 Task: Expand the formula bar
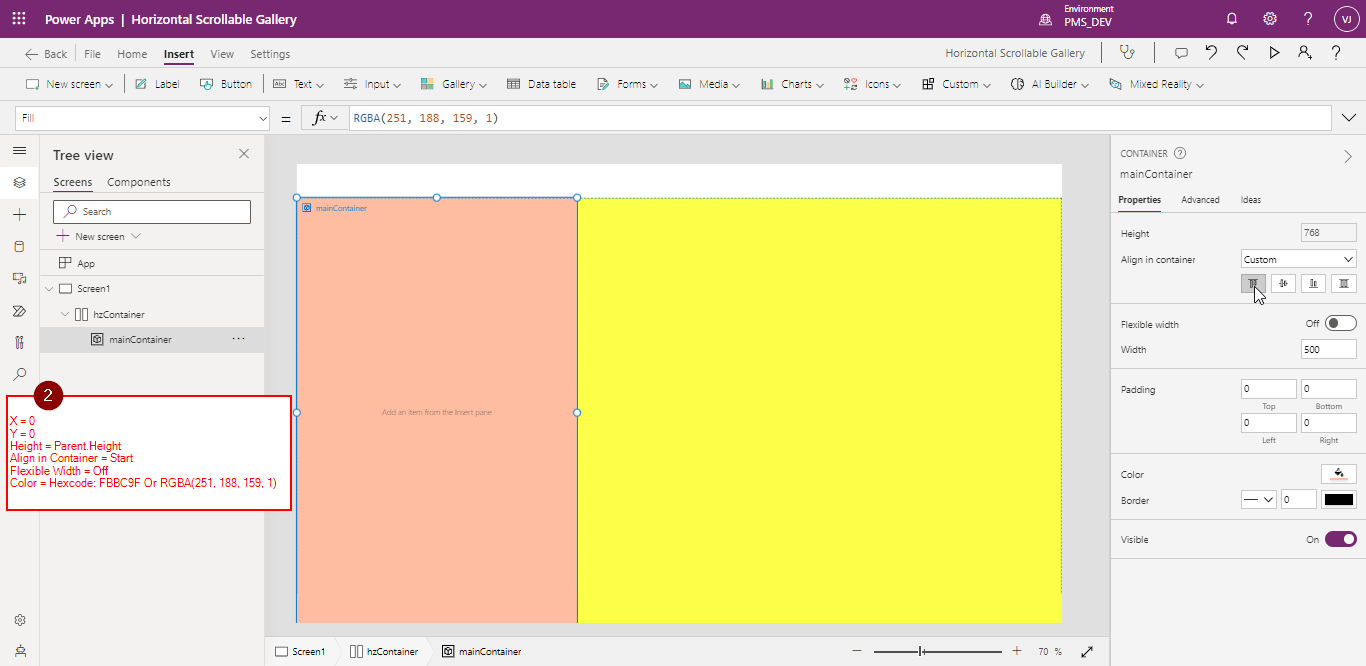click(x=1348, y=118)
